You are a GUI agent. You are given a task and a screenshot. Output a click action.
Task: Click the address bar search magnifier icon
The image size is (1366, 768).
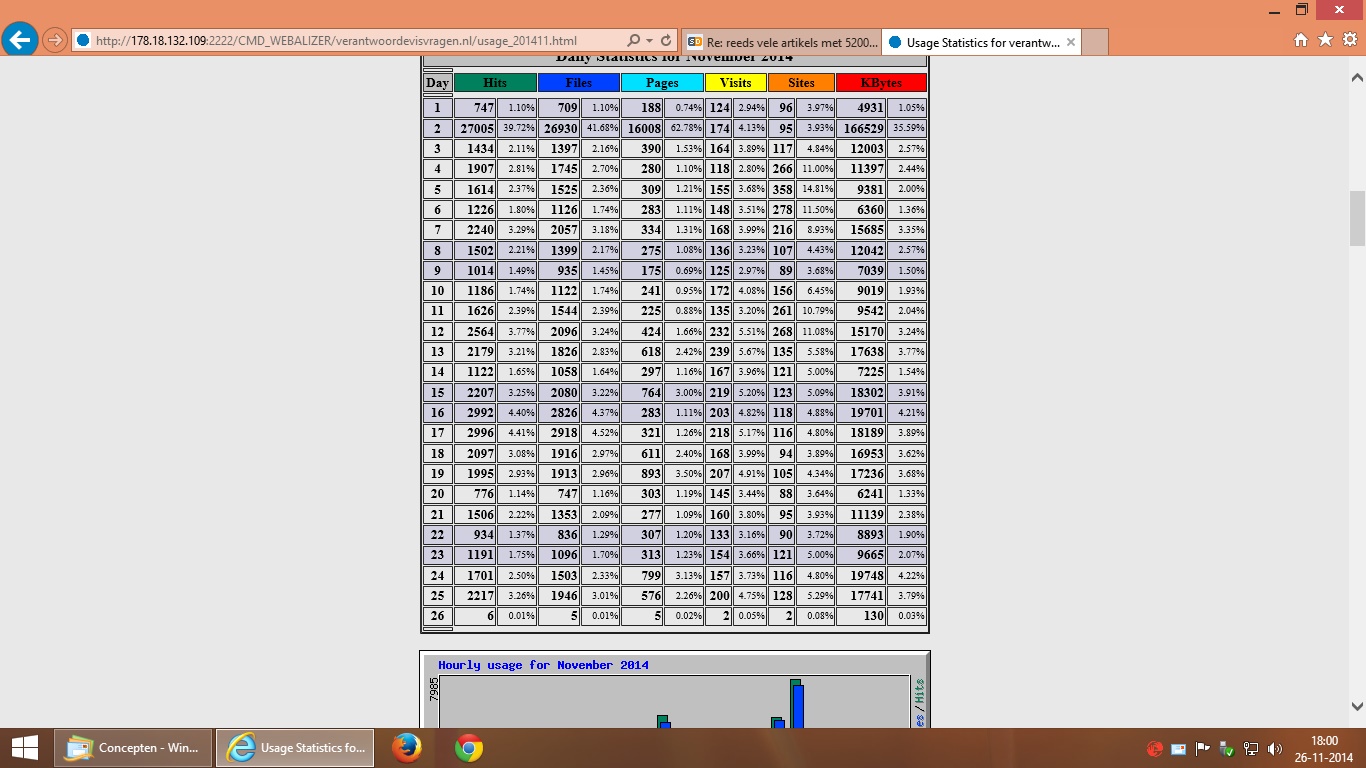pyautogui.click(x=633, y=41)
